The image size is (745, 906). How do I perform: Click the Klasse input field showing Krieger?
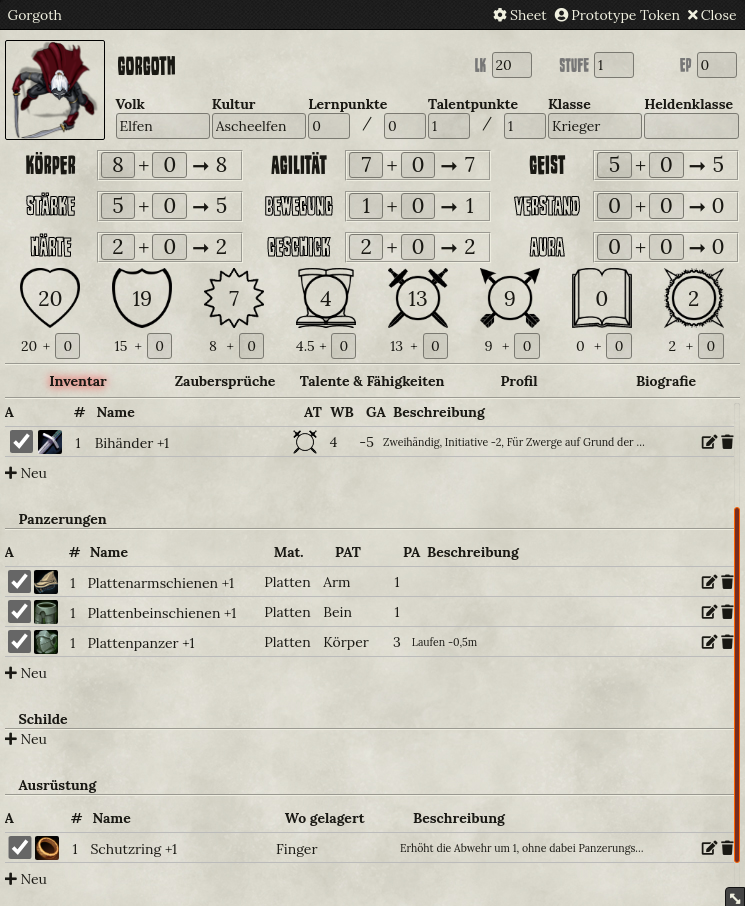click(595, 126)
